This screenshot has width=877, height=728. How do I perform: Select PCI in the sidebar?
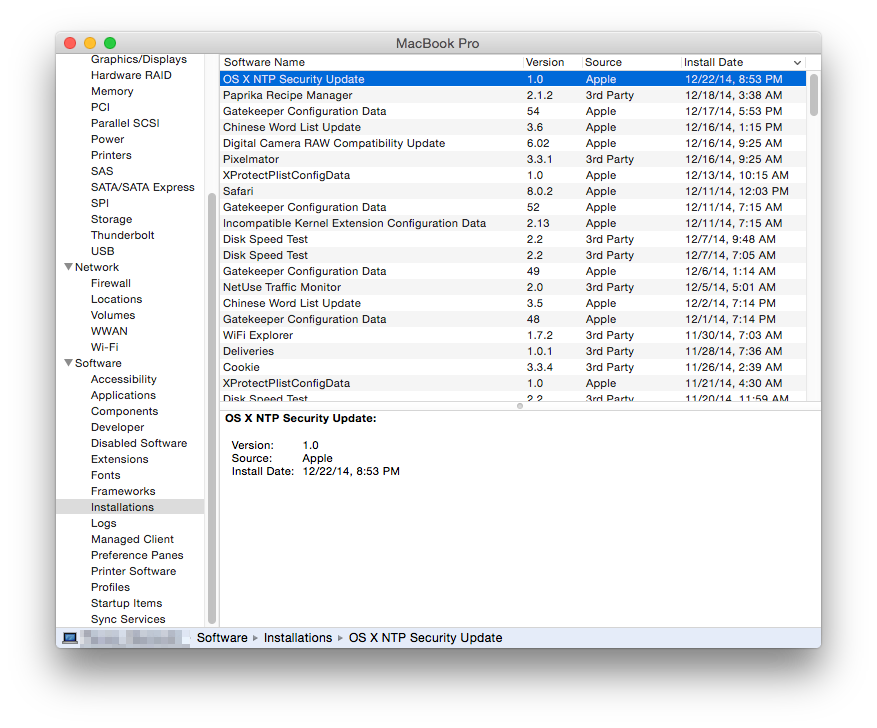click(100, 107)
